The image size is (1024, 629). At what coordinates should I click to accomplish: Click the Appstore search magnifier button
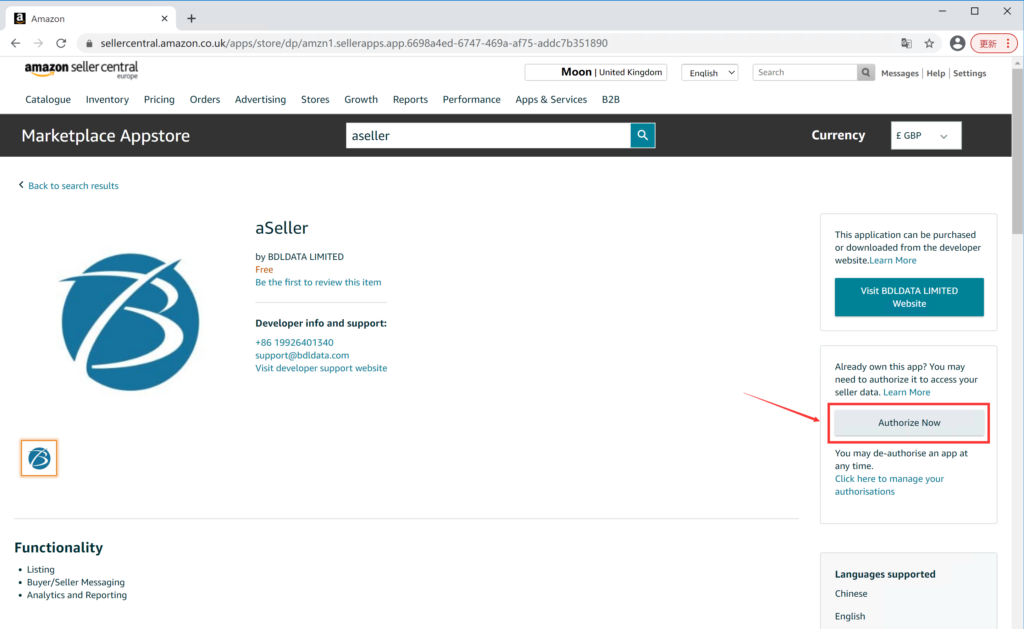click(x=643, y=135)
